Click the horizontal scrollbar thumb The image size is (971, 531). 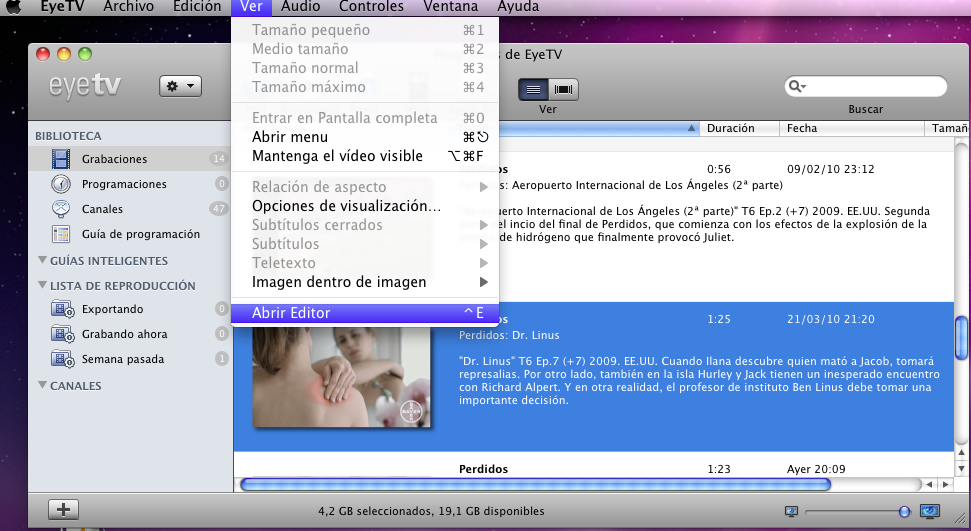535,485
